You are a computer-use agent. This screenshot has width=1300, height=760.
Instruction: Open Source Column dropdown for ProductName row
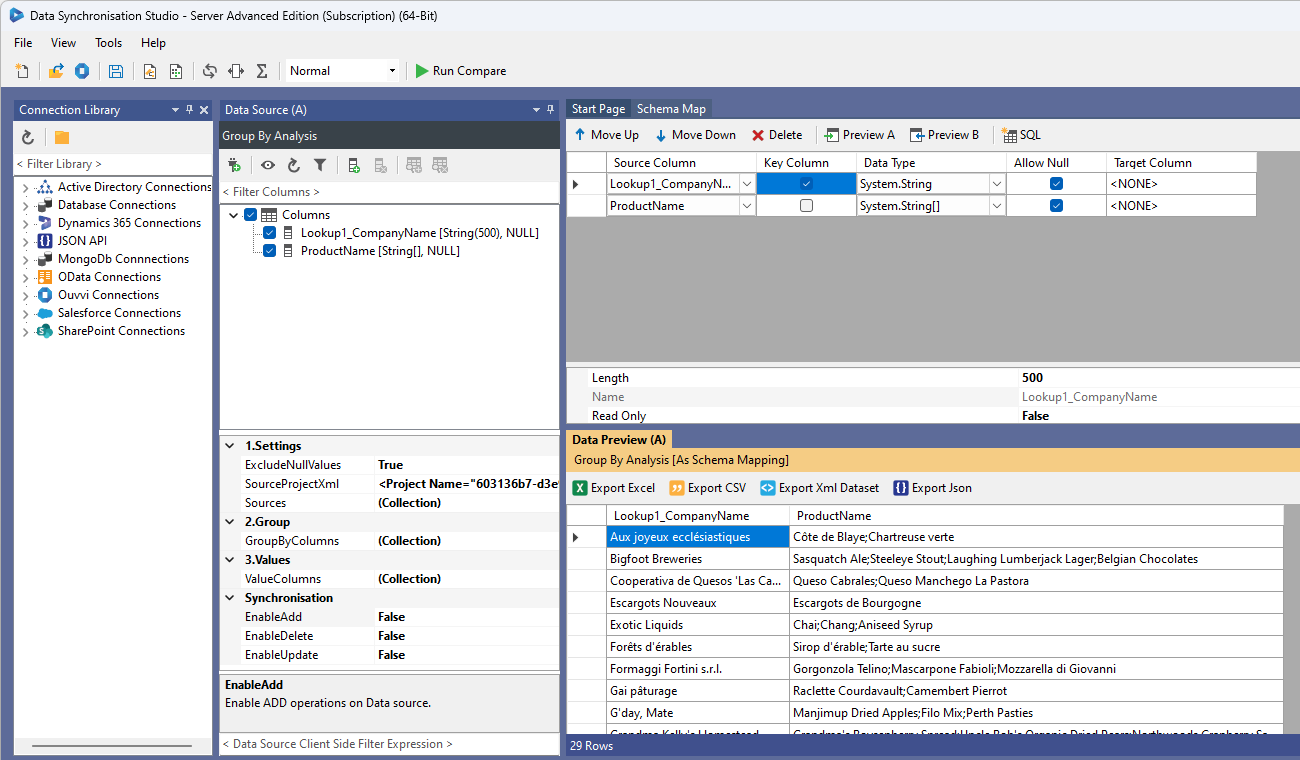[747, 206]
